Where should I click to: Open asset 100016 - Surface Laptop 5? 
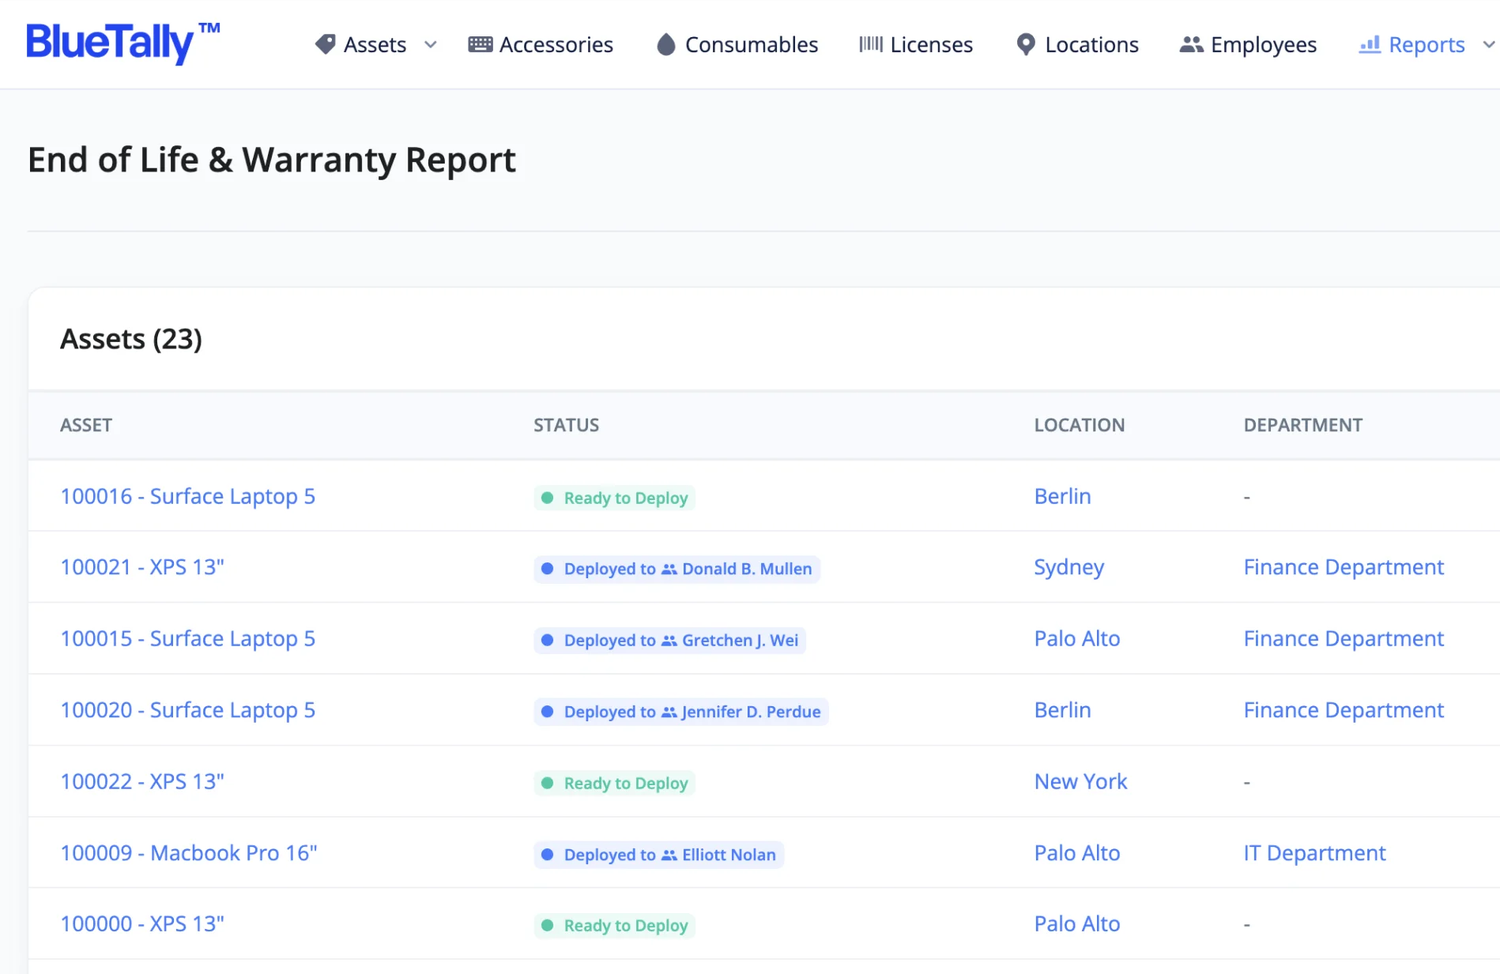point(188,496)
